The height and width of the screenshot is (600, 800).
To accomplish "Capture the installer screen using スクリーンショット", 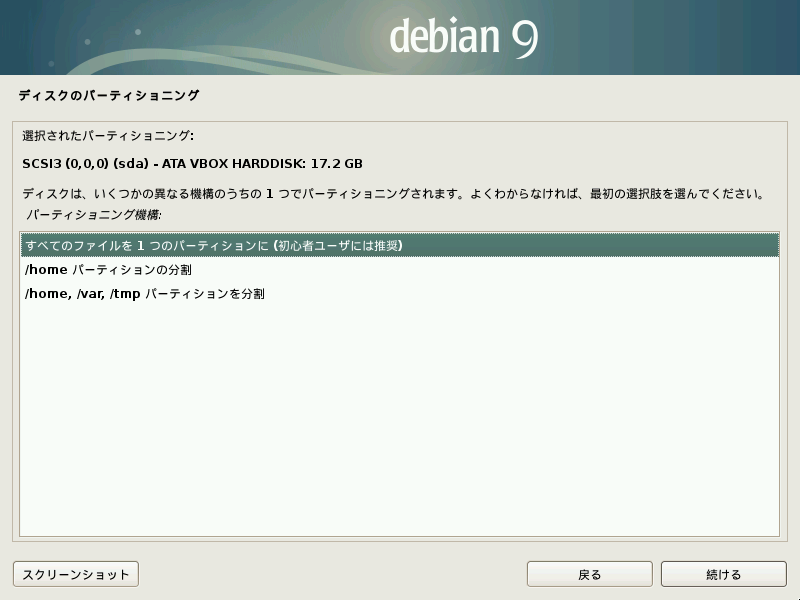I will pyautogui.click(x=74, y=574).
